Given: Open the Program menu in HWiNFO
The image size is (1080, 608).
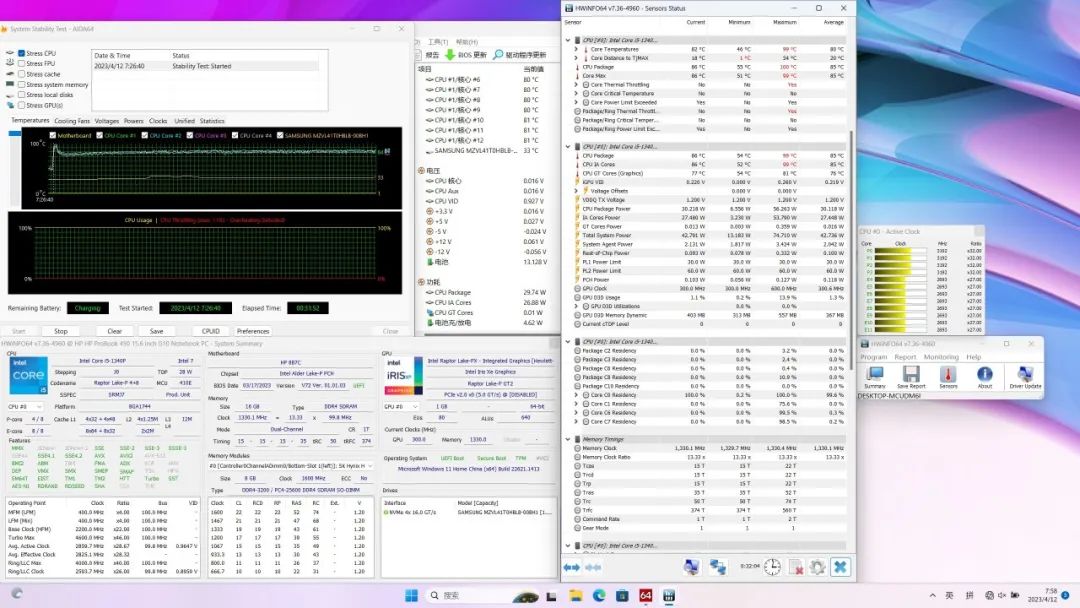Looking at the screenshot, I should [x=873, y=357].
